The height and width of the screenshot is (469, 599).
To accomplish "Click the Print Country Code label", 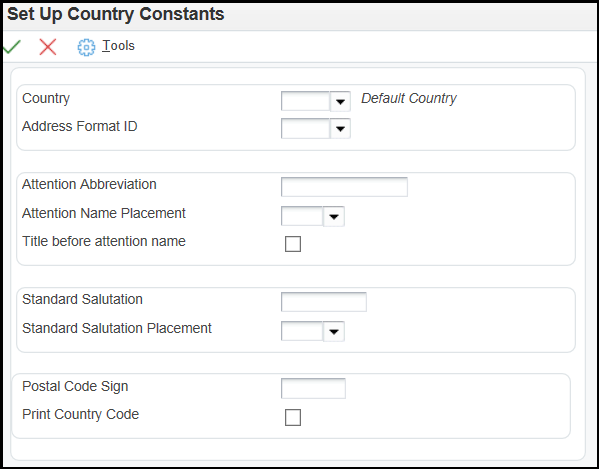I will click(81, 414).
